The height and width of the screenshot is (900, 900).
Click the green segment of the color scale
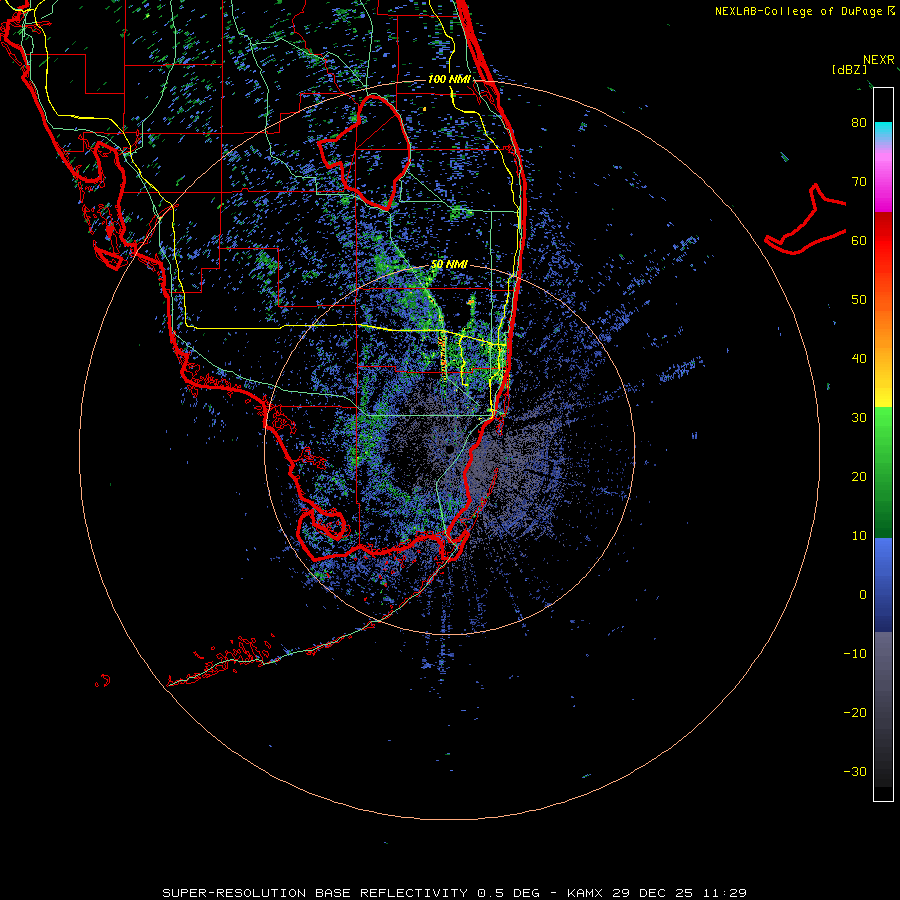883,472
